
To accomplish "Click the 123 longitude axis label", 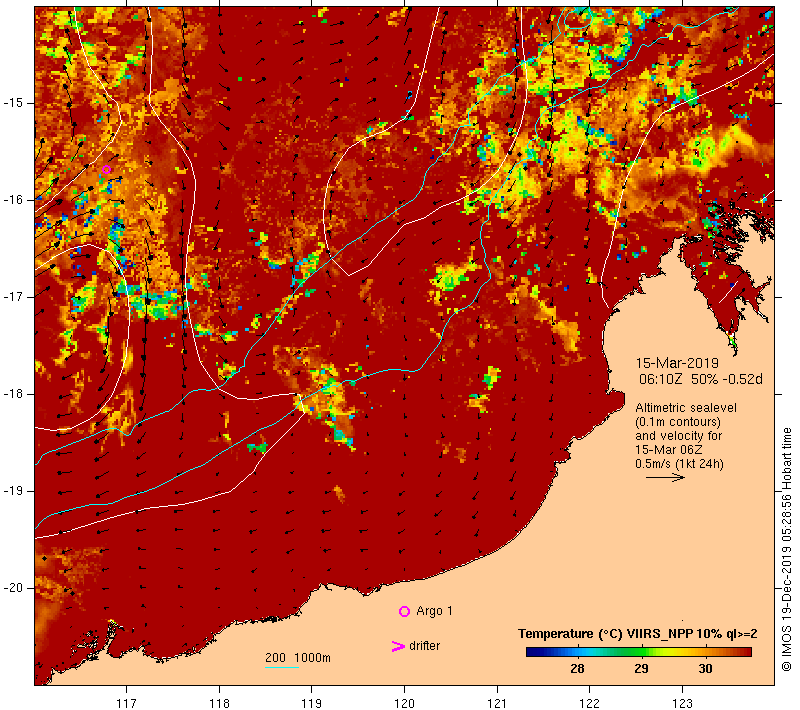I will tap(683, 703).
